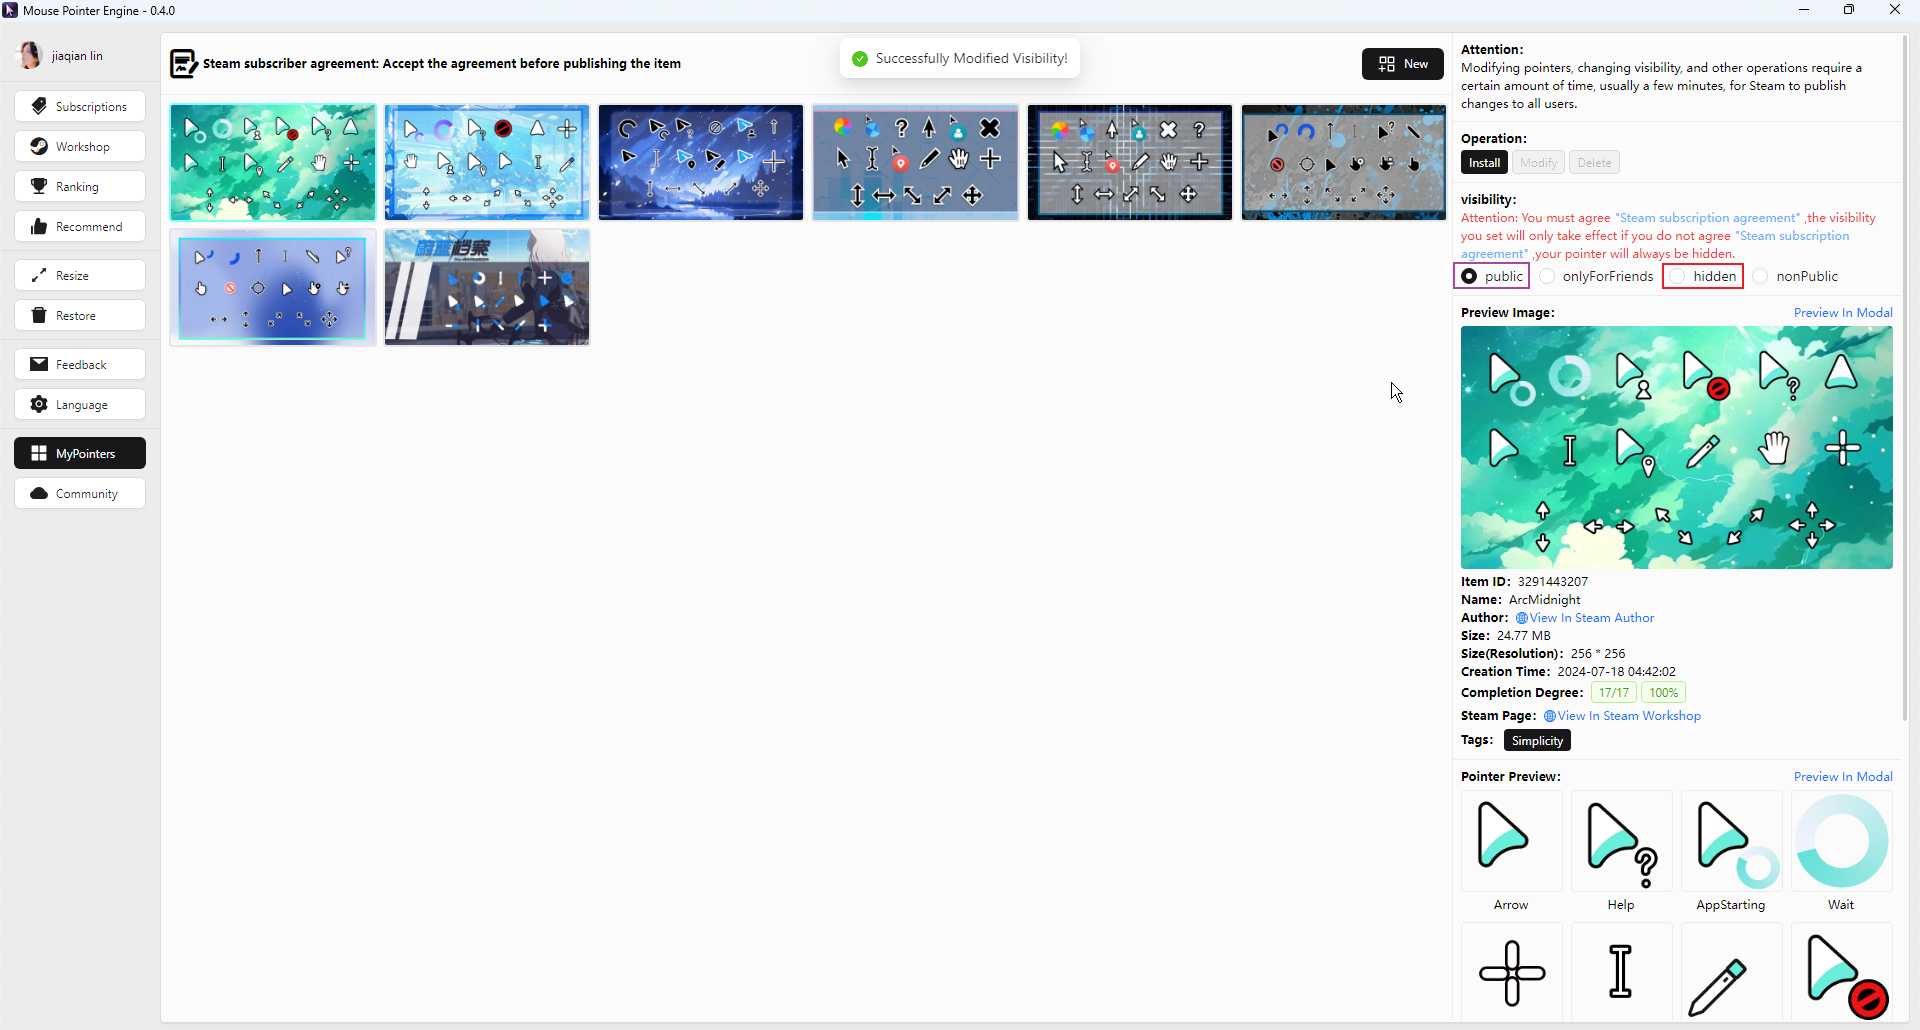The height and width of the screenshot is (1030, 1920).
Task: Open the Subscriptions page from the sidebar
Action: tap(80, 107)
